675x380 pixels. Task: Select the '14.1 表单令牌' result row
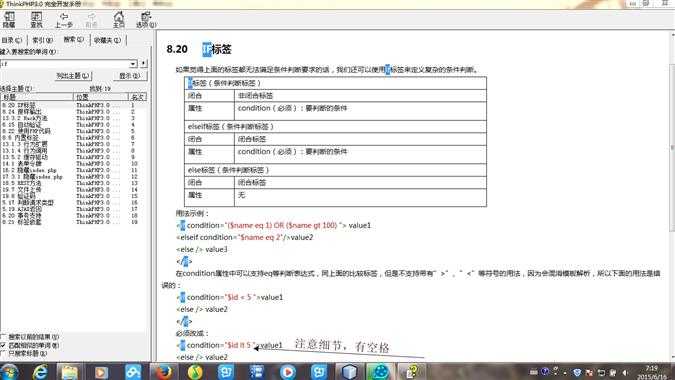coord(74,164)
